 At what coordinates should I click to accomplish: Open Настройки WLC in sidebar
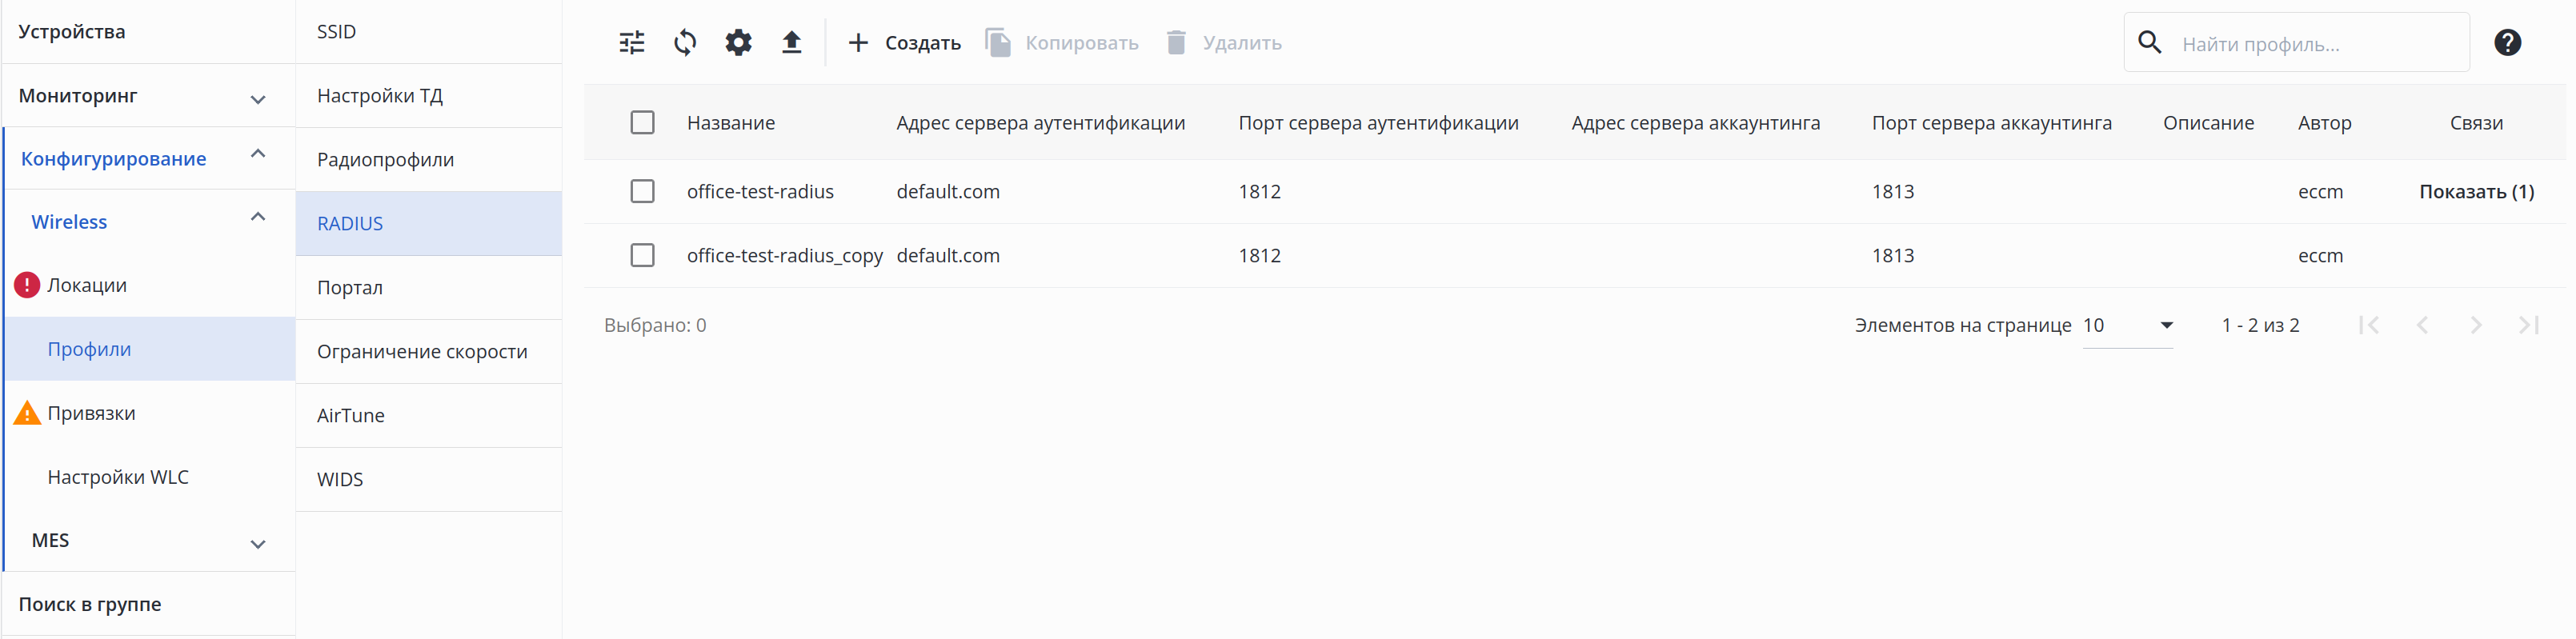(x=118, y=477)
